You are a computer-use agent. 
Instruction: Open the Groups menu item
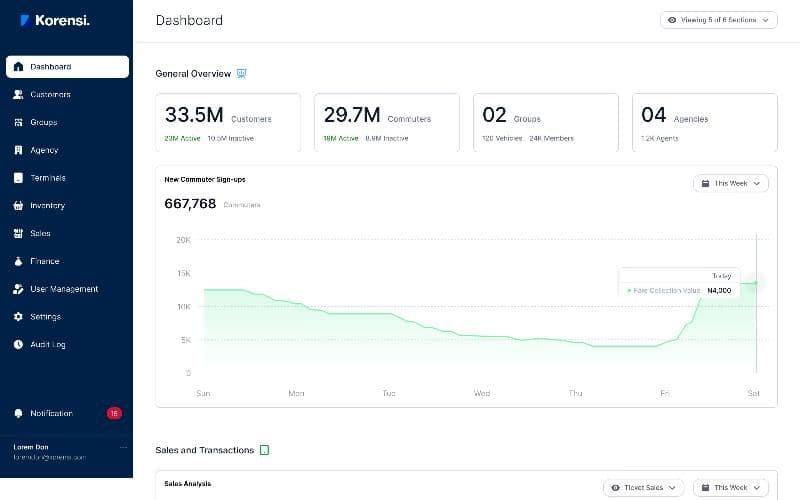tap(67, 122)
